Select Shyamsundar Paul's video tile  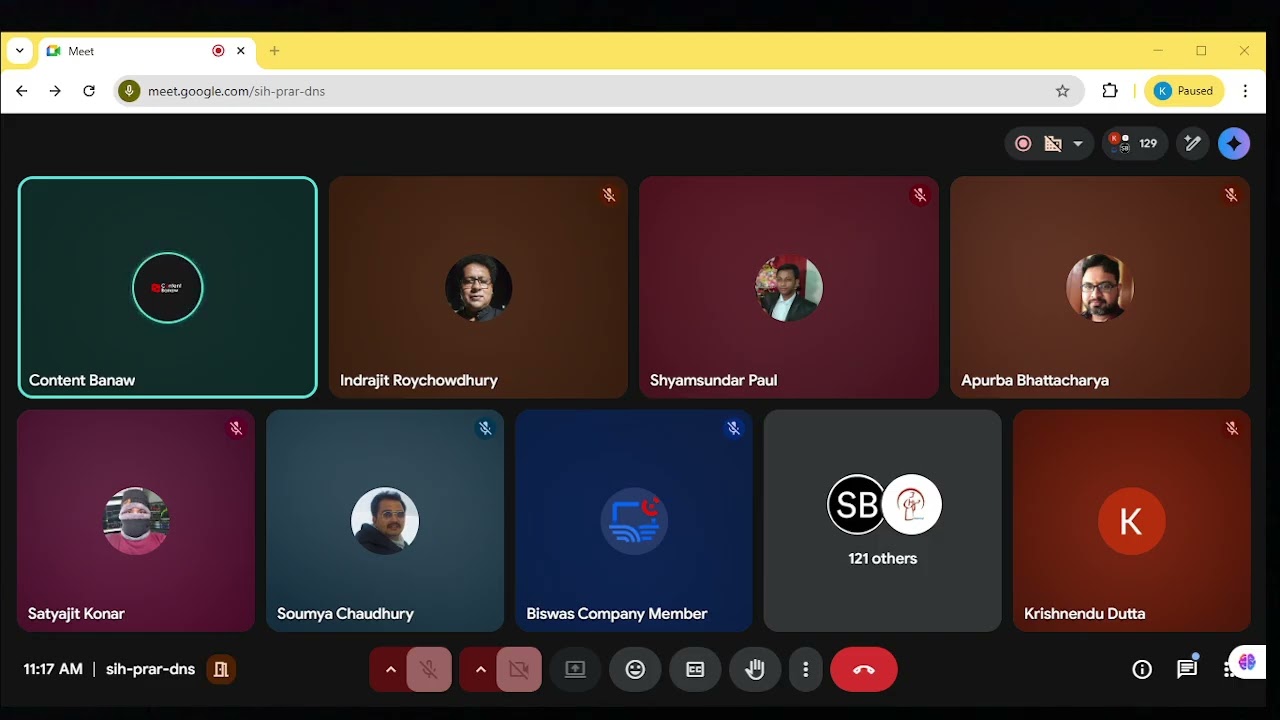789,288
